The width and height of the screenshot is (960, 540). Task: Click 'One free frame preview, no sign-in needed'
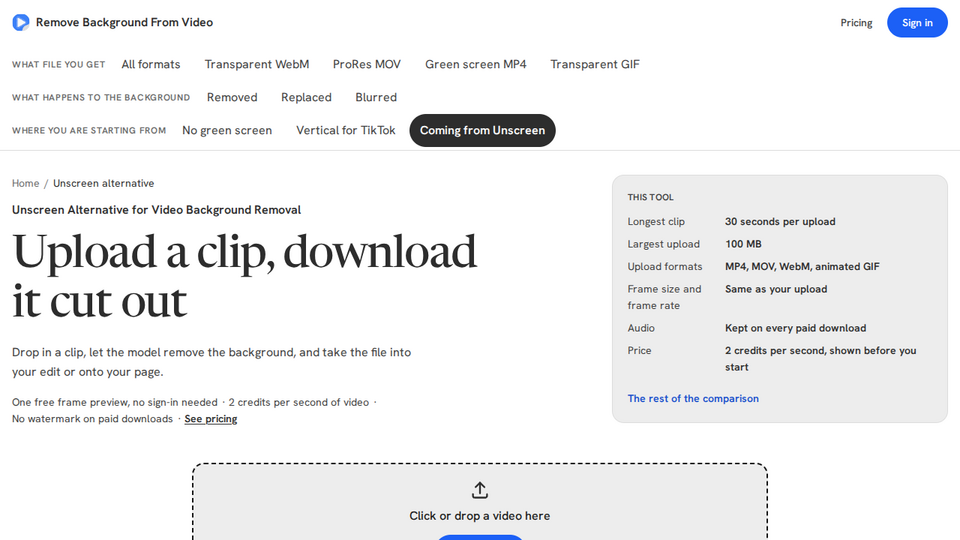[114, 402]
